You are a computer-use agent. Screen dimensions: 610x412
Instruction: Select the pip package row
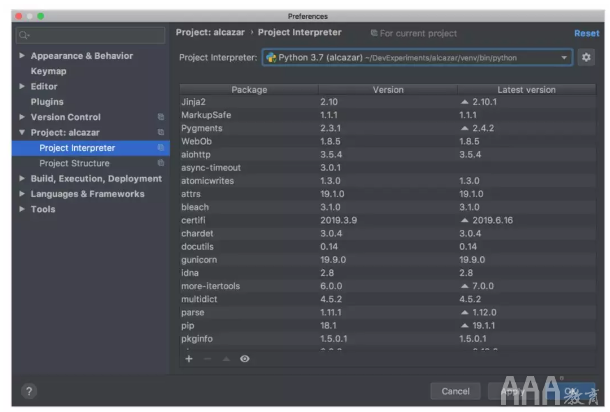(387, 325)
